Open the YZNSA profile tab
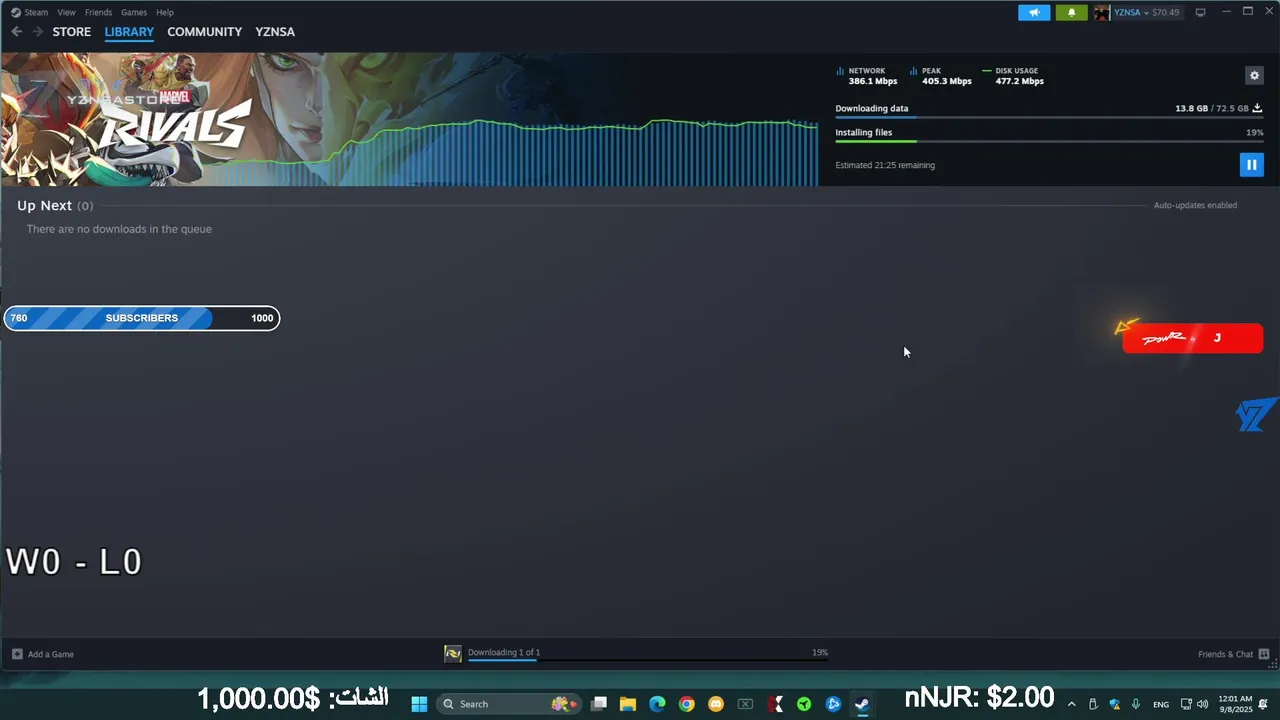1280x720 pixels. (275, 32)
